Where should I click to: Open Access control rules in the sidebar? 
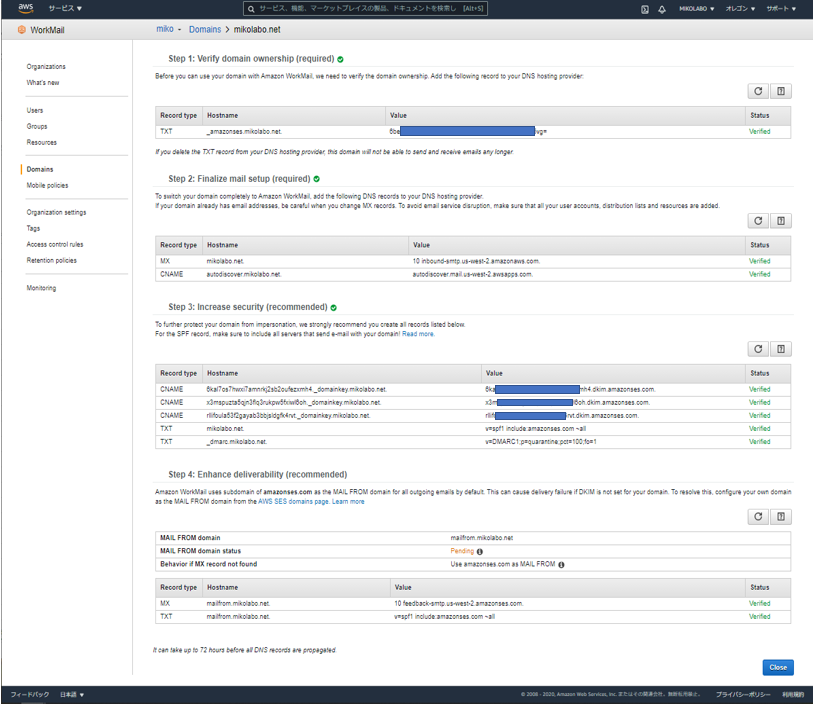point(55,245)
